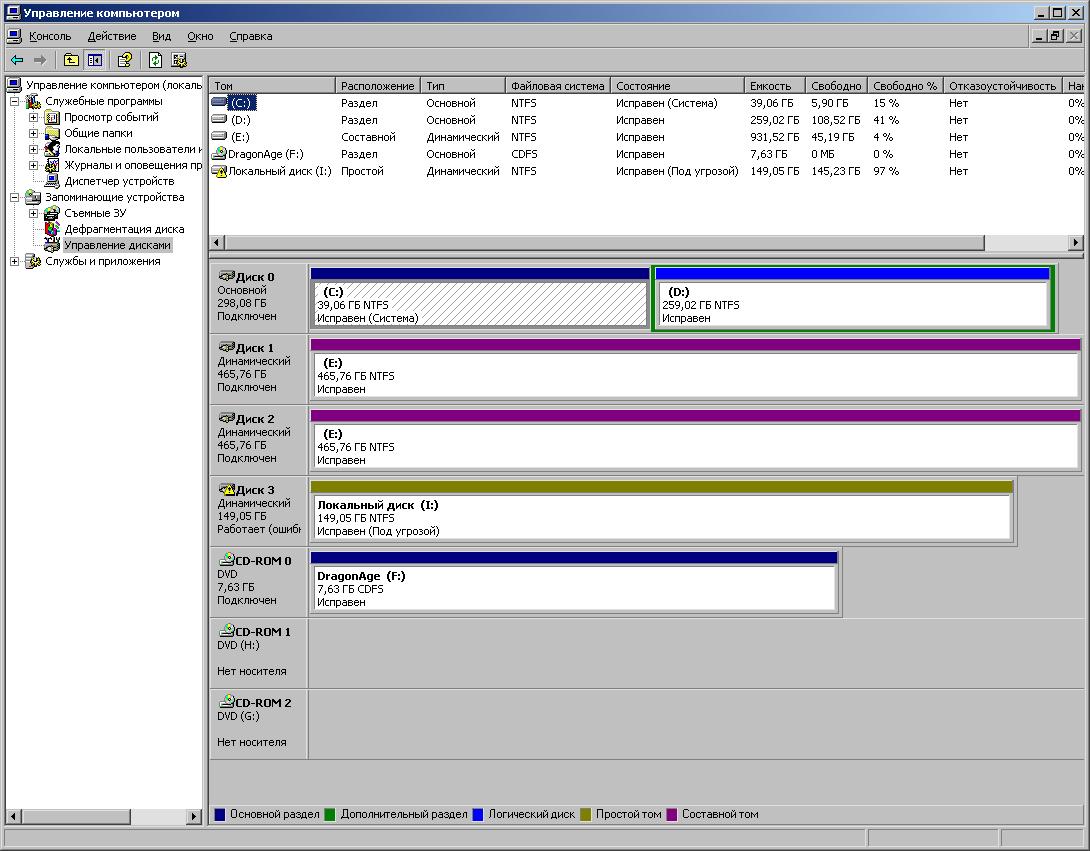Select Disk Defragmenter in the tree
This screenshot has width=1090, height=851.
point(124,229)
